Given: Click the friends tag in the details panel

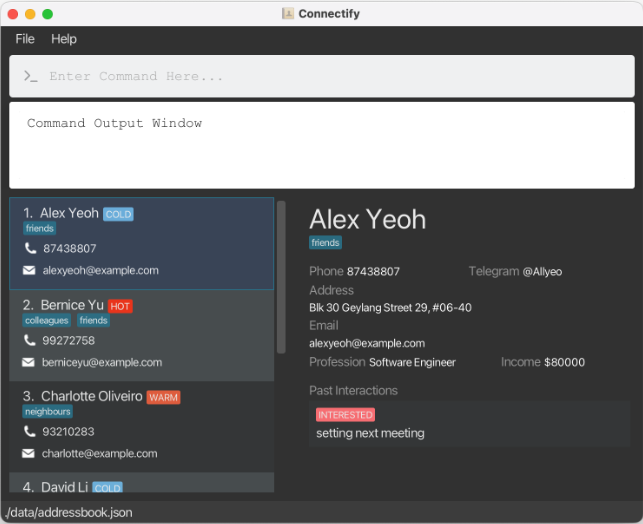Looking at the screenshot, I should [325, 243].
